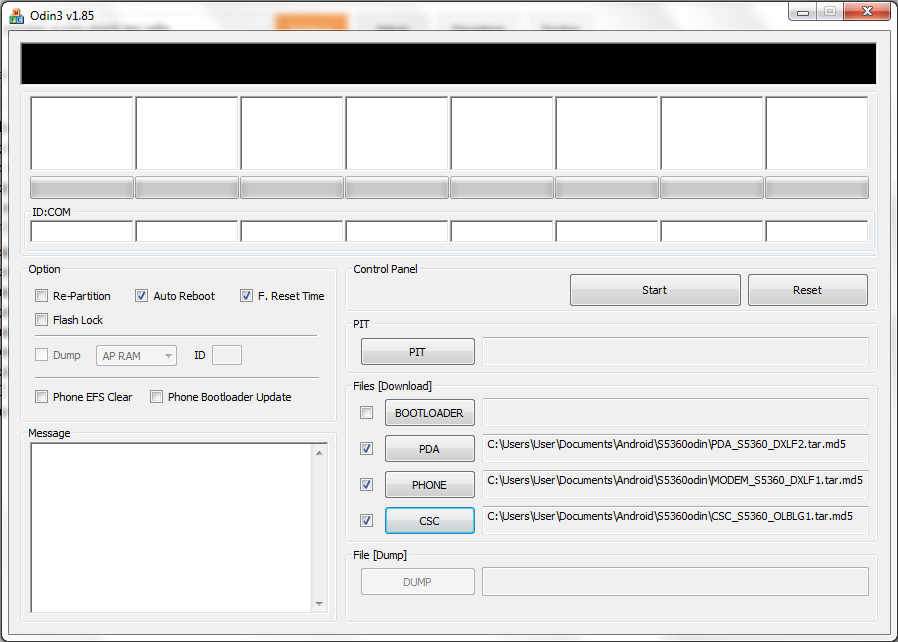898x642 pixels.
Task: Click the Odin3 title bar app icon
Action: coord(17,15)
